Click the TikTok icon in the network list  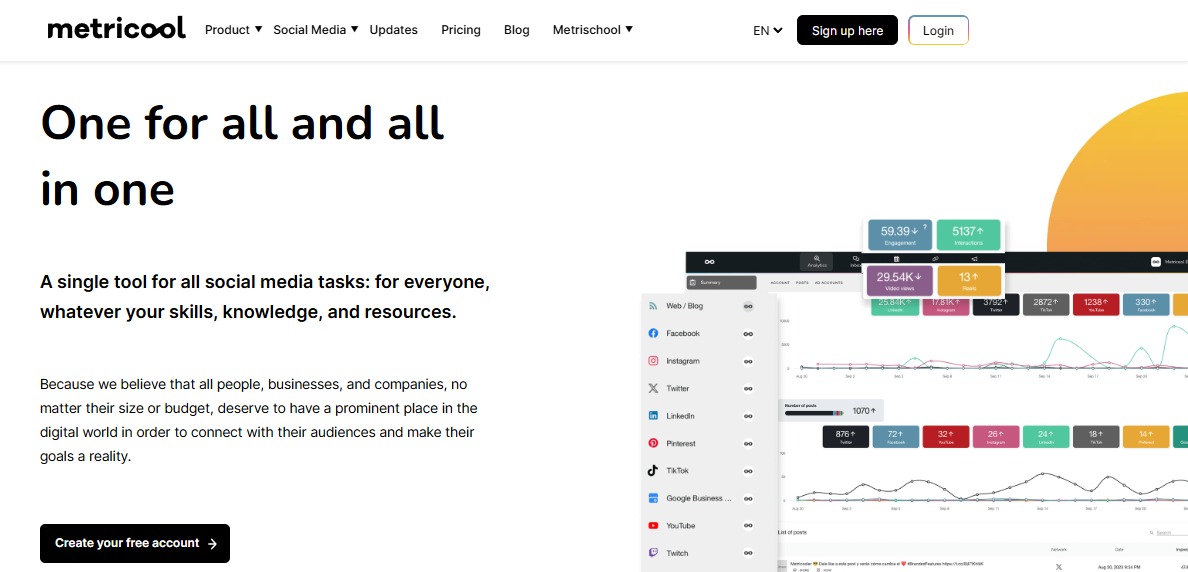tap(653, 470)
